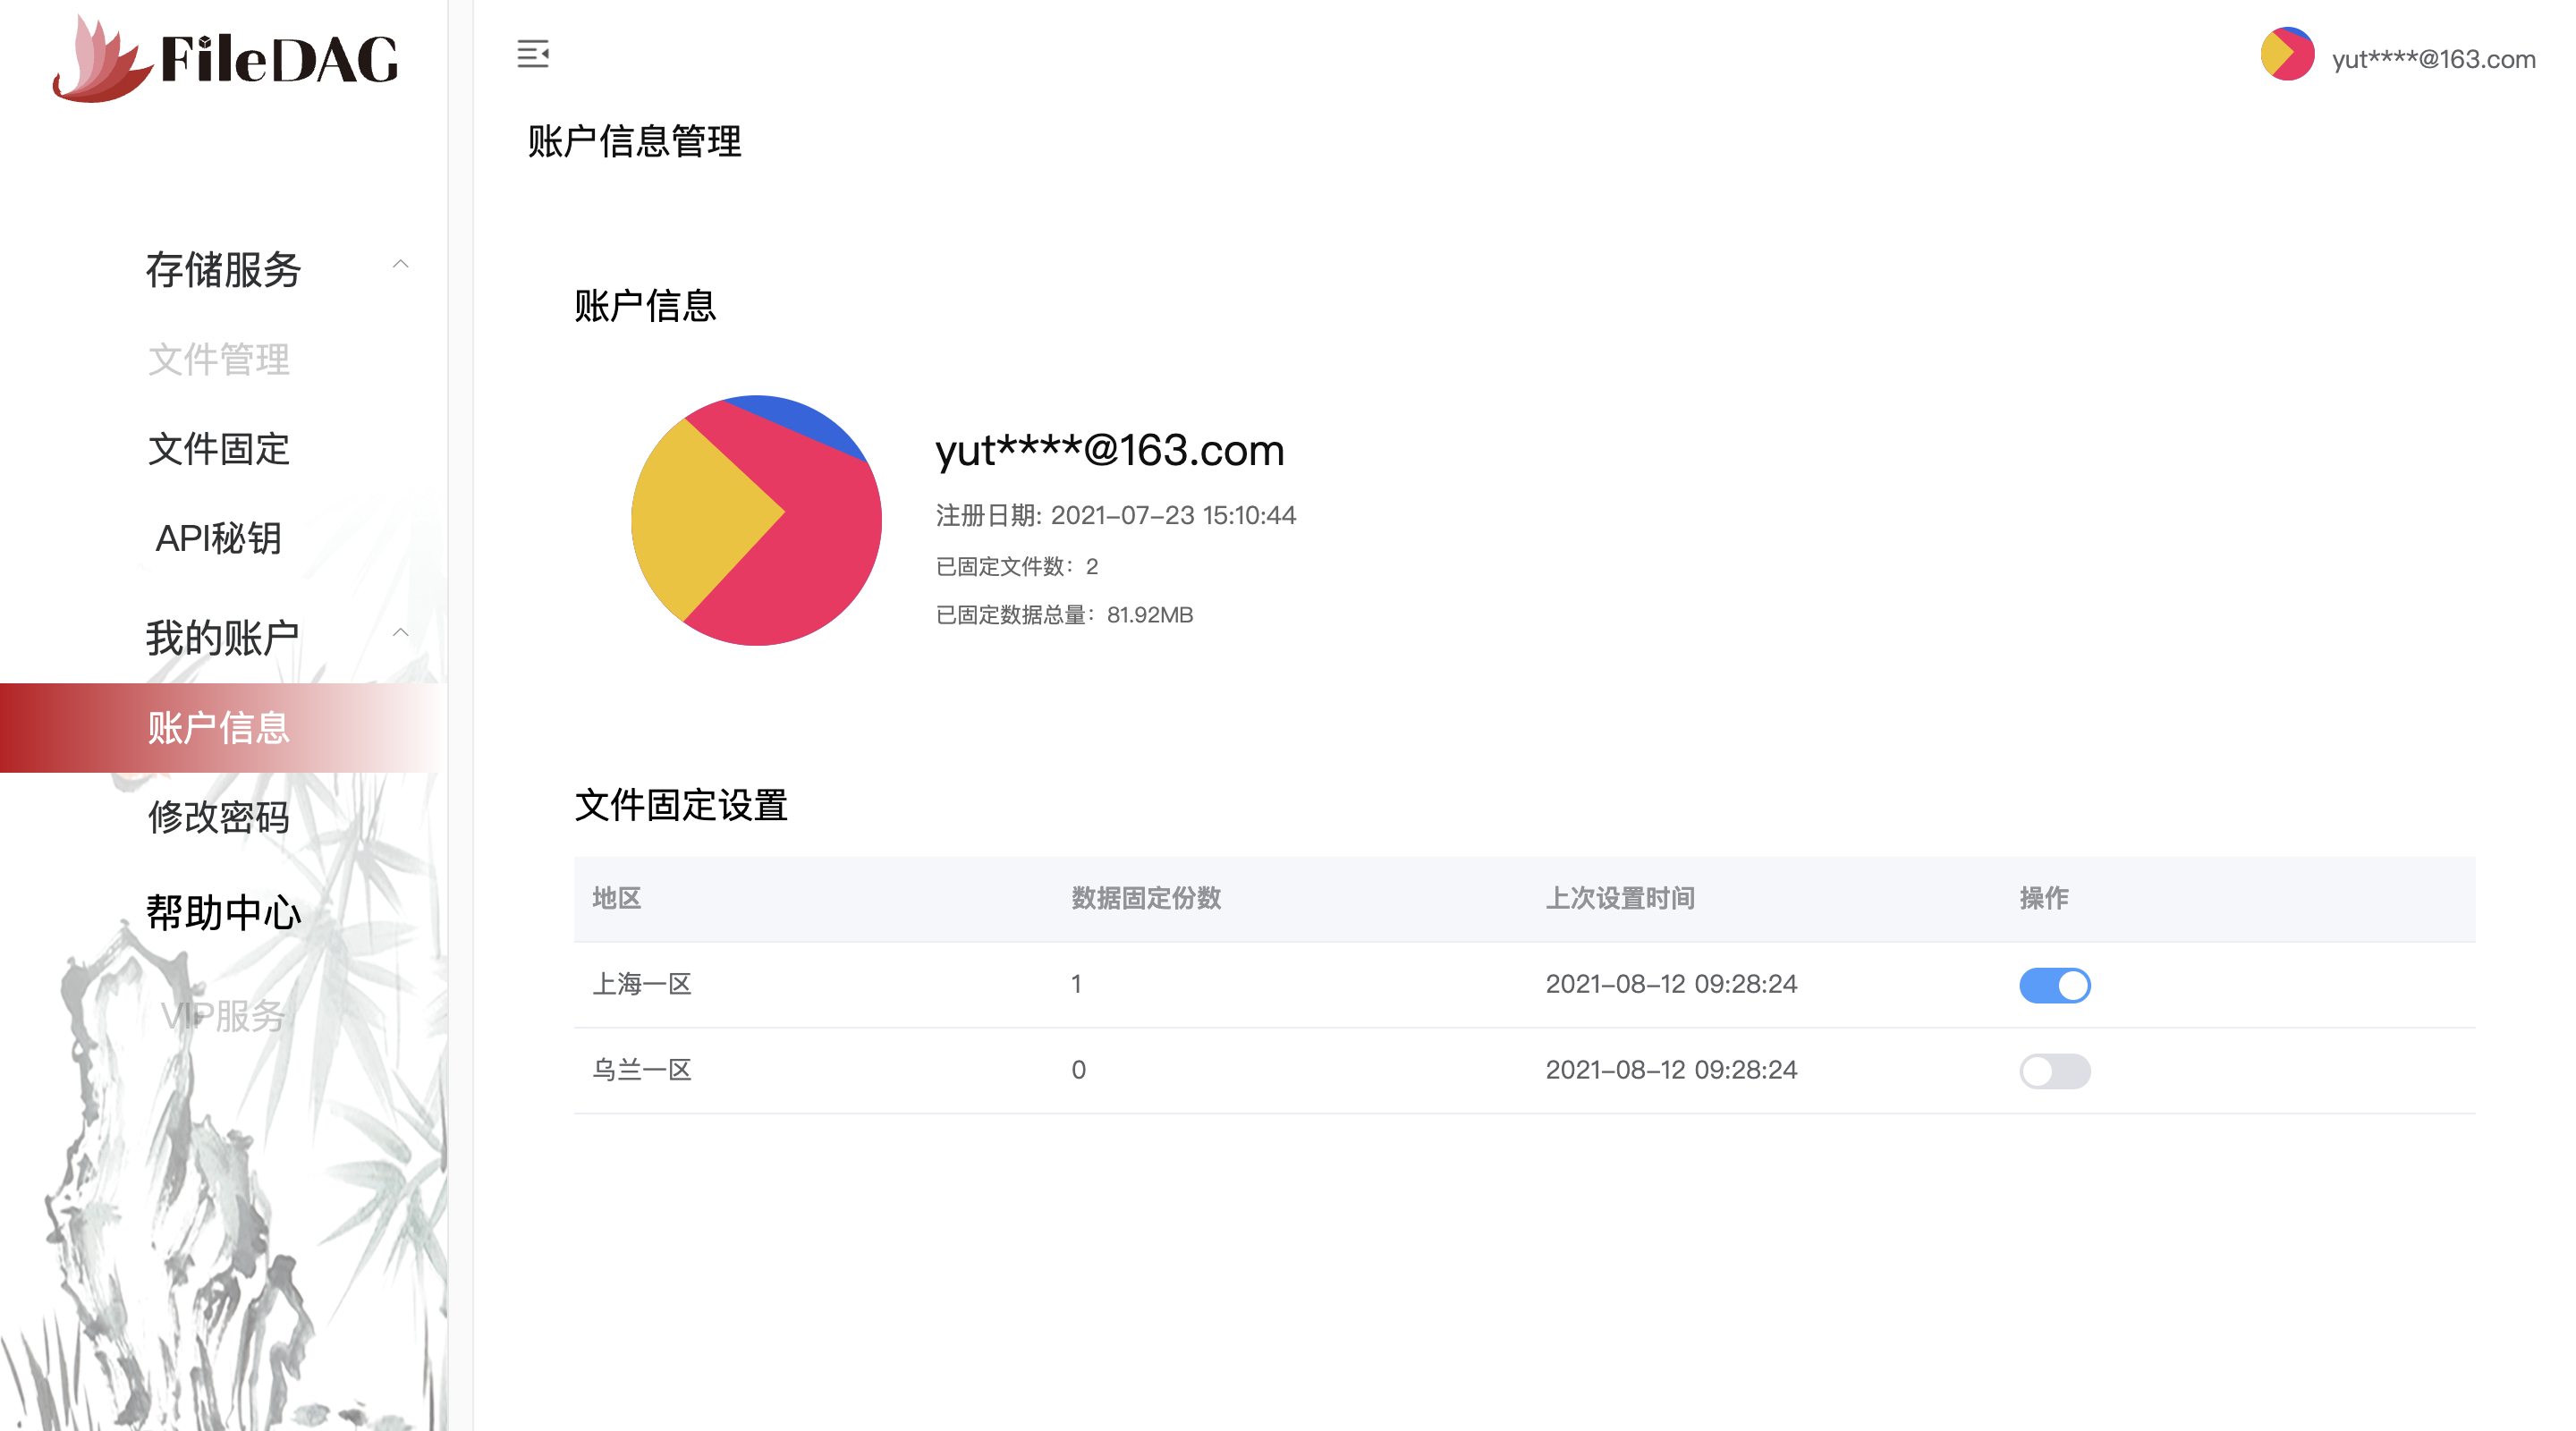
Task: Select 账户信息 sidebar item
Action: 219,728
